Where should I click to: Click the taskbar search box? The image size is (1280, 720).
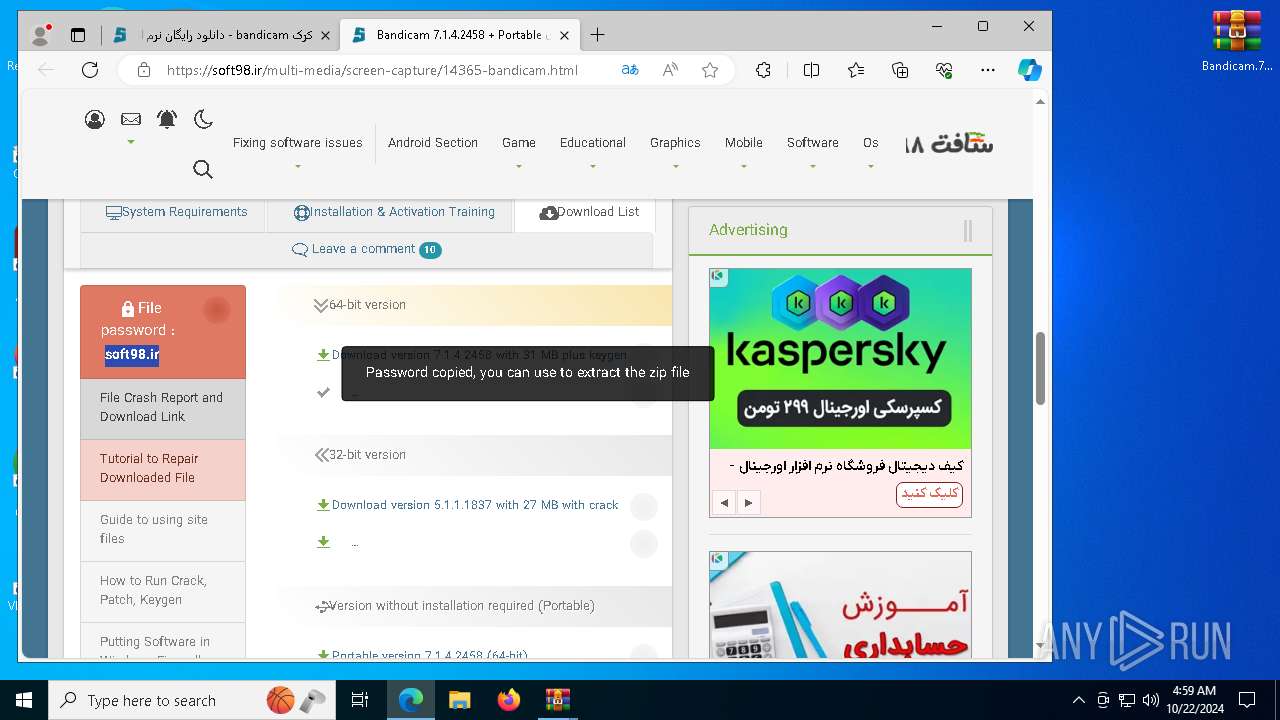pos(192,700)
